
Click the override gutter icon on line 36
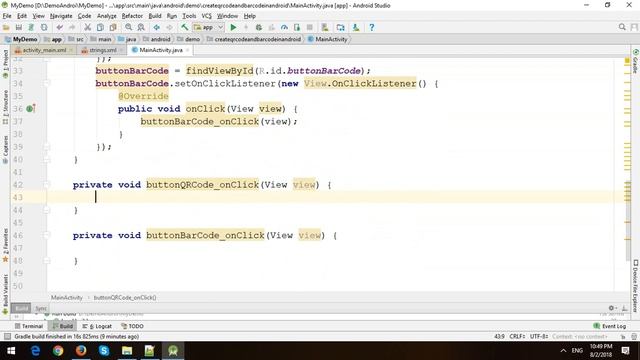(x=31, y=109)
